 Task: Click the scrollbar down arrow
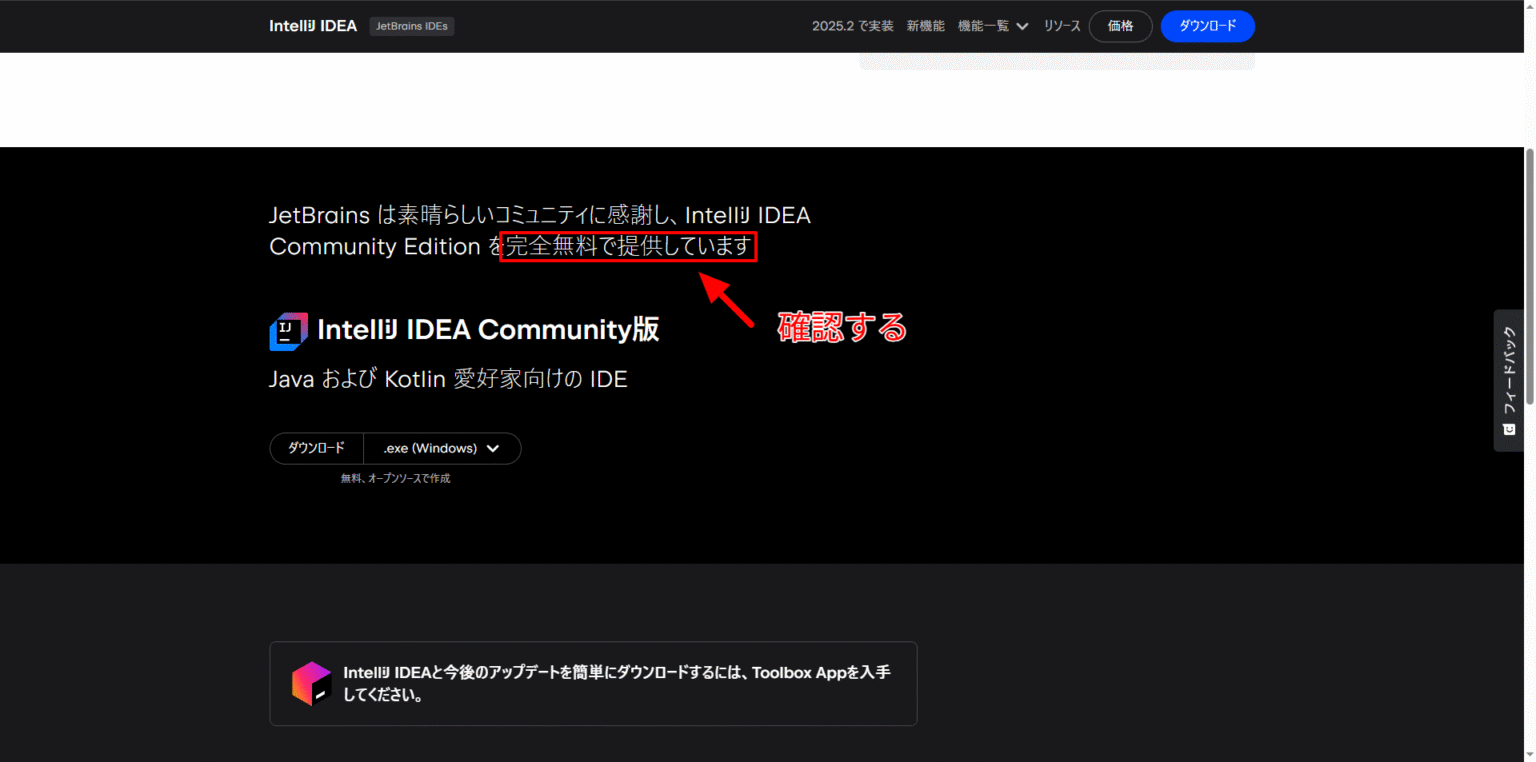click(1528, 755)
